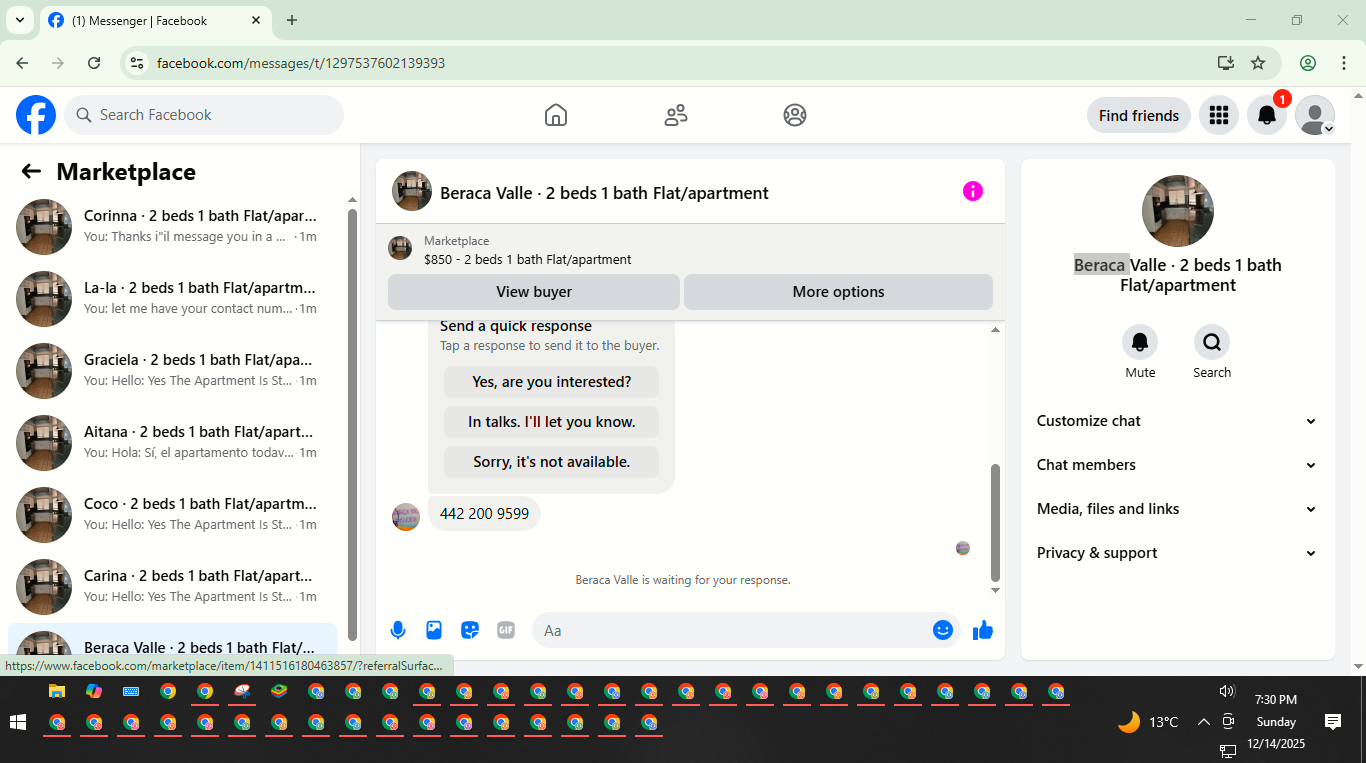This screenshot has width=1366, height=763.
Task: Click View buyer button
Action: point(534,292)
